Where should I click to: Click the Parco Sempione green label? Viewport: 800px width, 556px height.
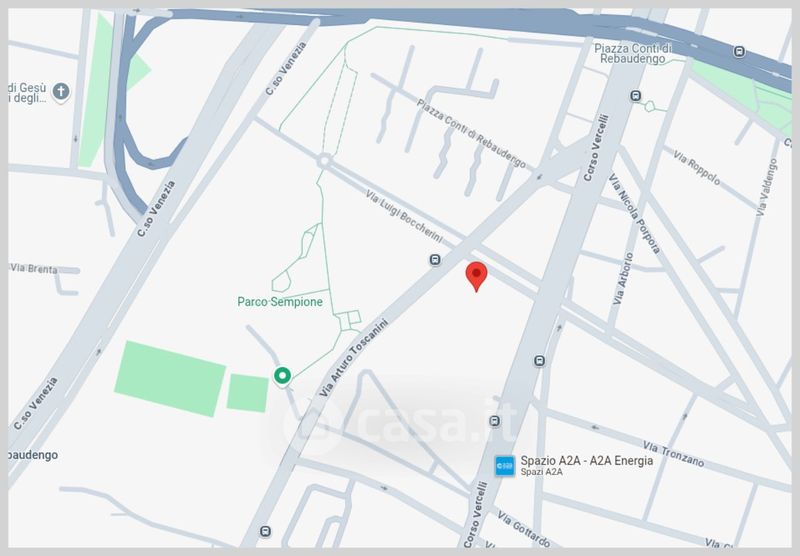click(x=280, y=302)
